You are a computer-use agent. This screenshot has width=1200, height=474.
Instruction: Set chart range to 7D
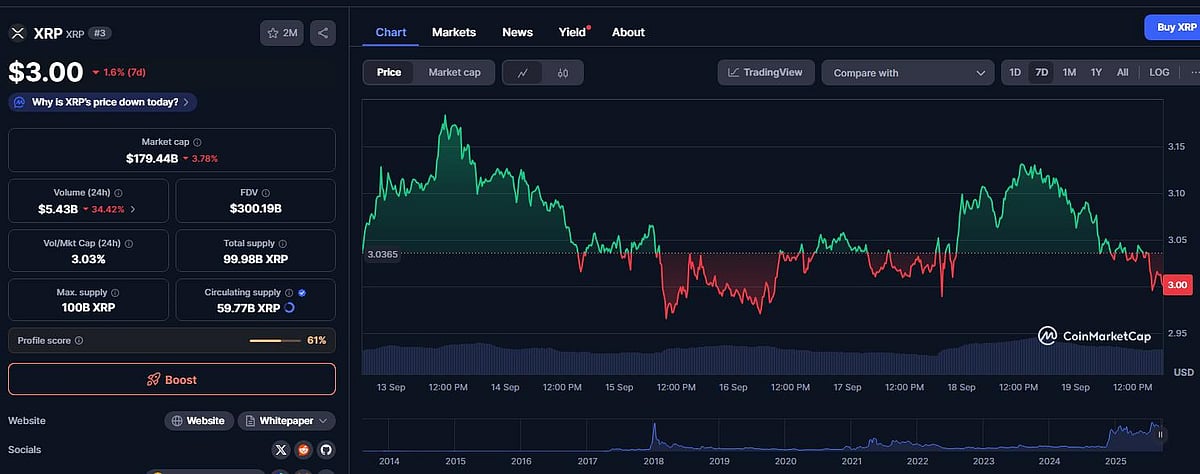[x=1041, y=72]
